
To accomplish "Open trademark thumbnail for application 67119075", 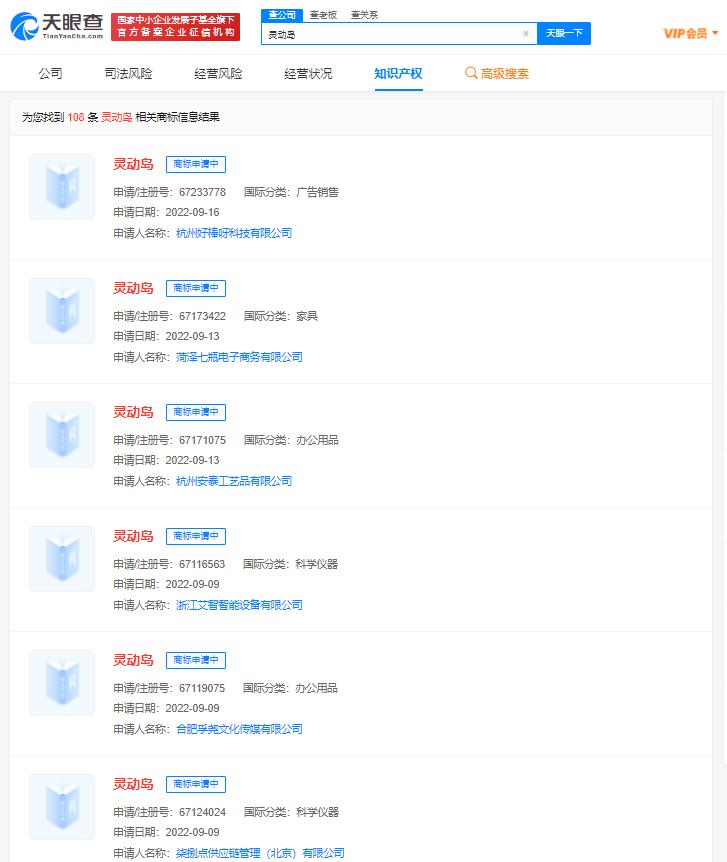I will pos(62,683).
